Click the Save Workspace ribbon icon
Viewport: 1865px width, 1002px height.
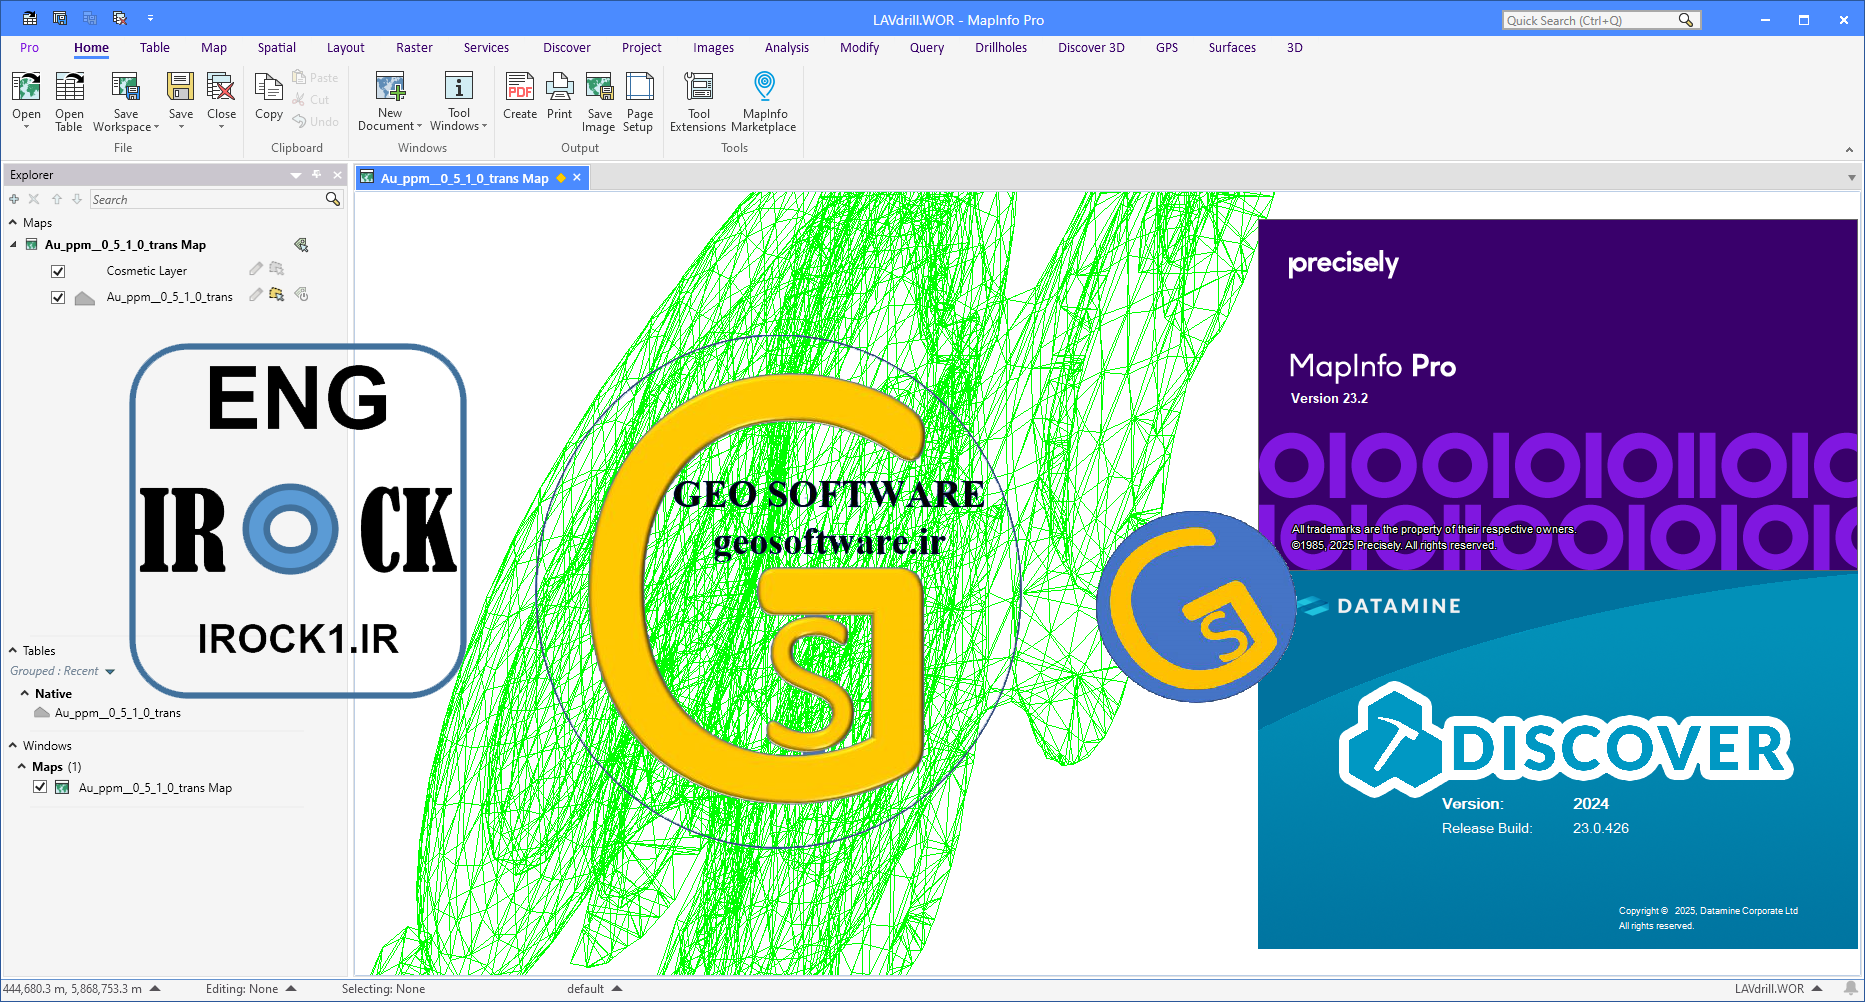(125, 88)
